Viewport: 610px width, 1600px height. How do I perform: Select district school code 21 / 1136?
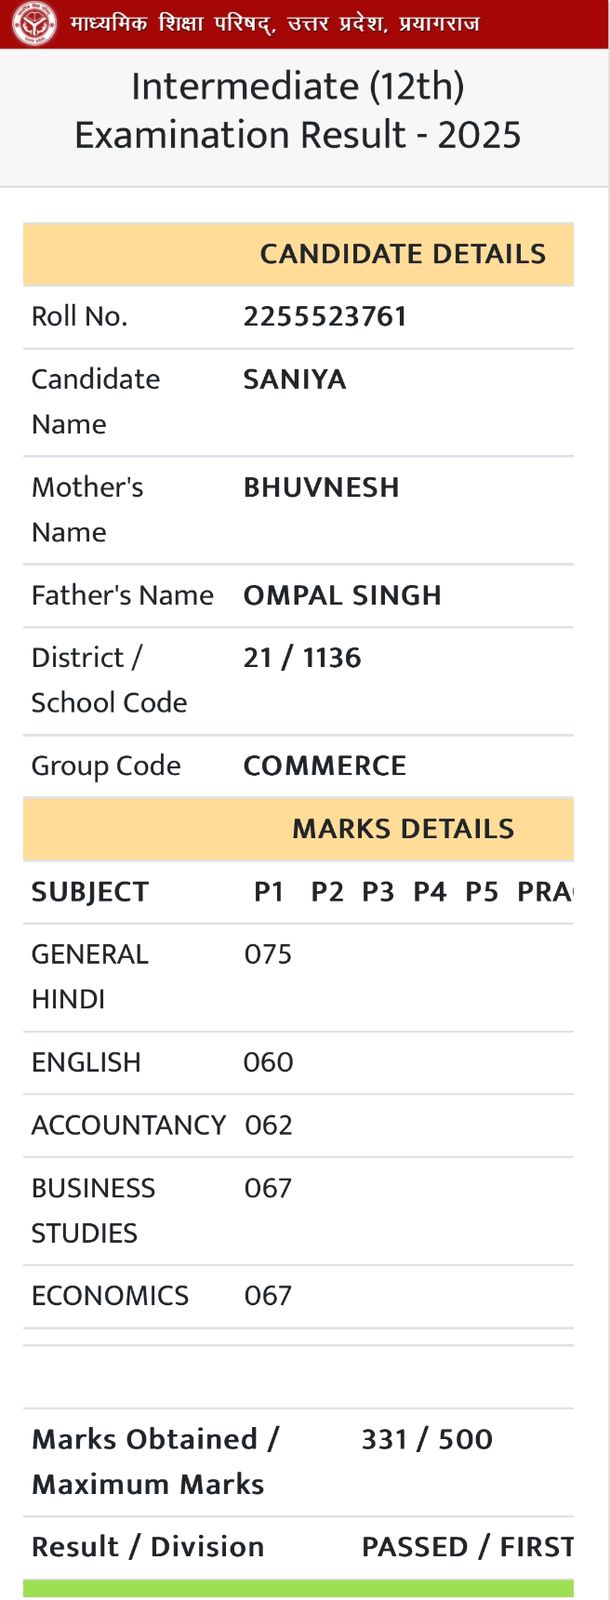(x=302, y=658)
